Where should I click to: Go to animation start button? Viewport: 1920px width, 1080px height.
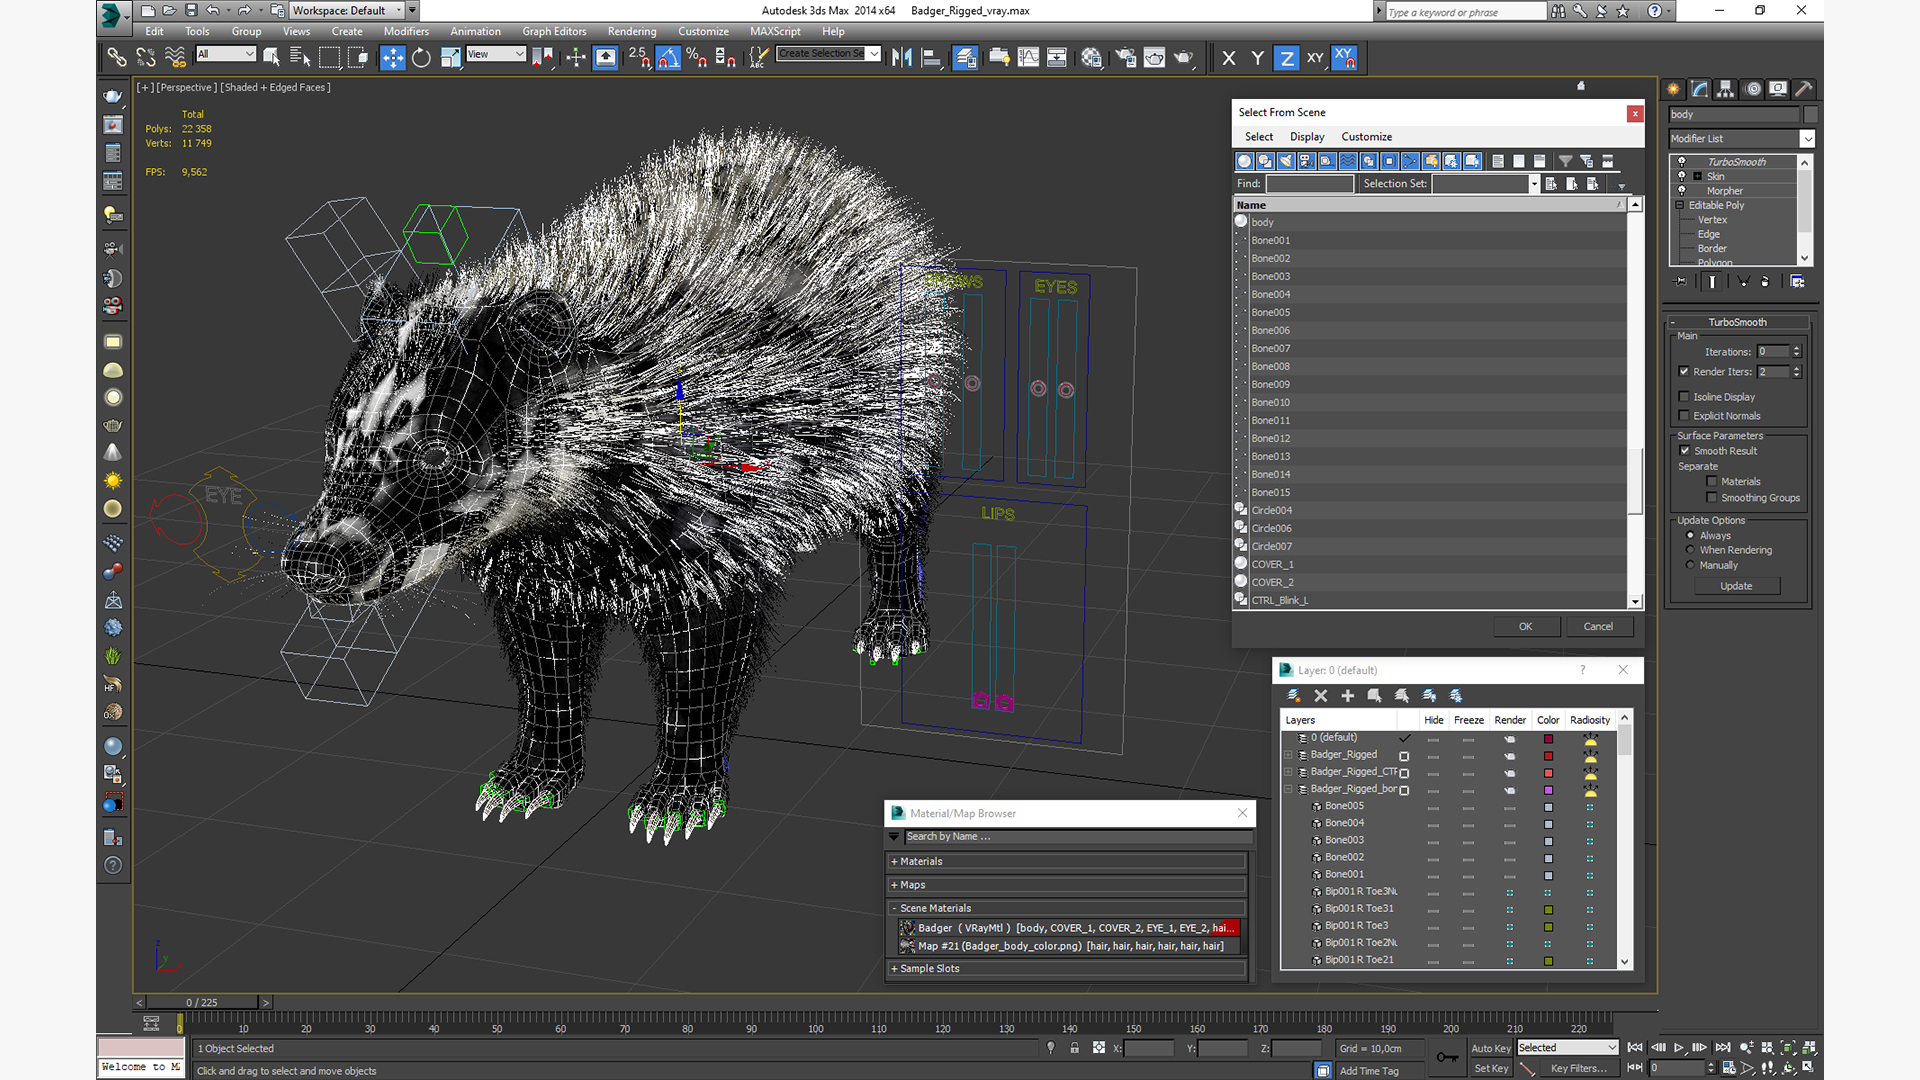pyautogui.click(x=1635, y=1048)
